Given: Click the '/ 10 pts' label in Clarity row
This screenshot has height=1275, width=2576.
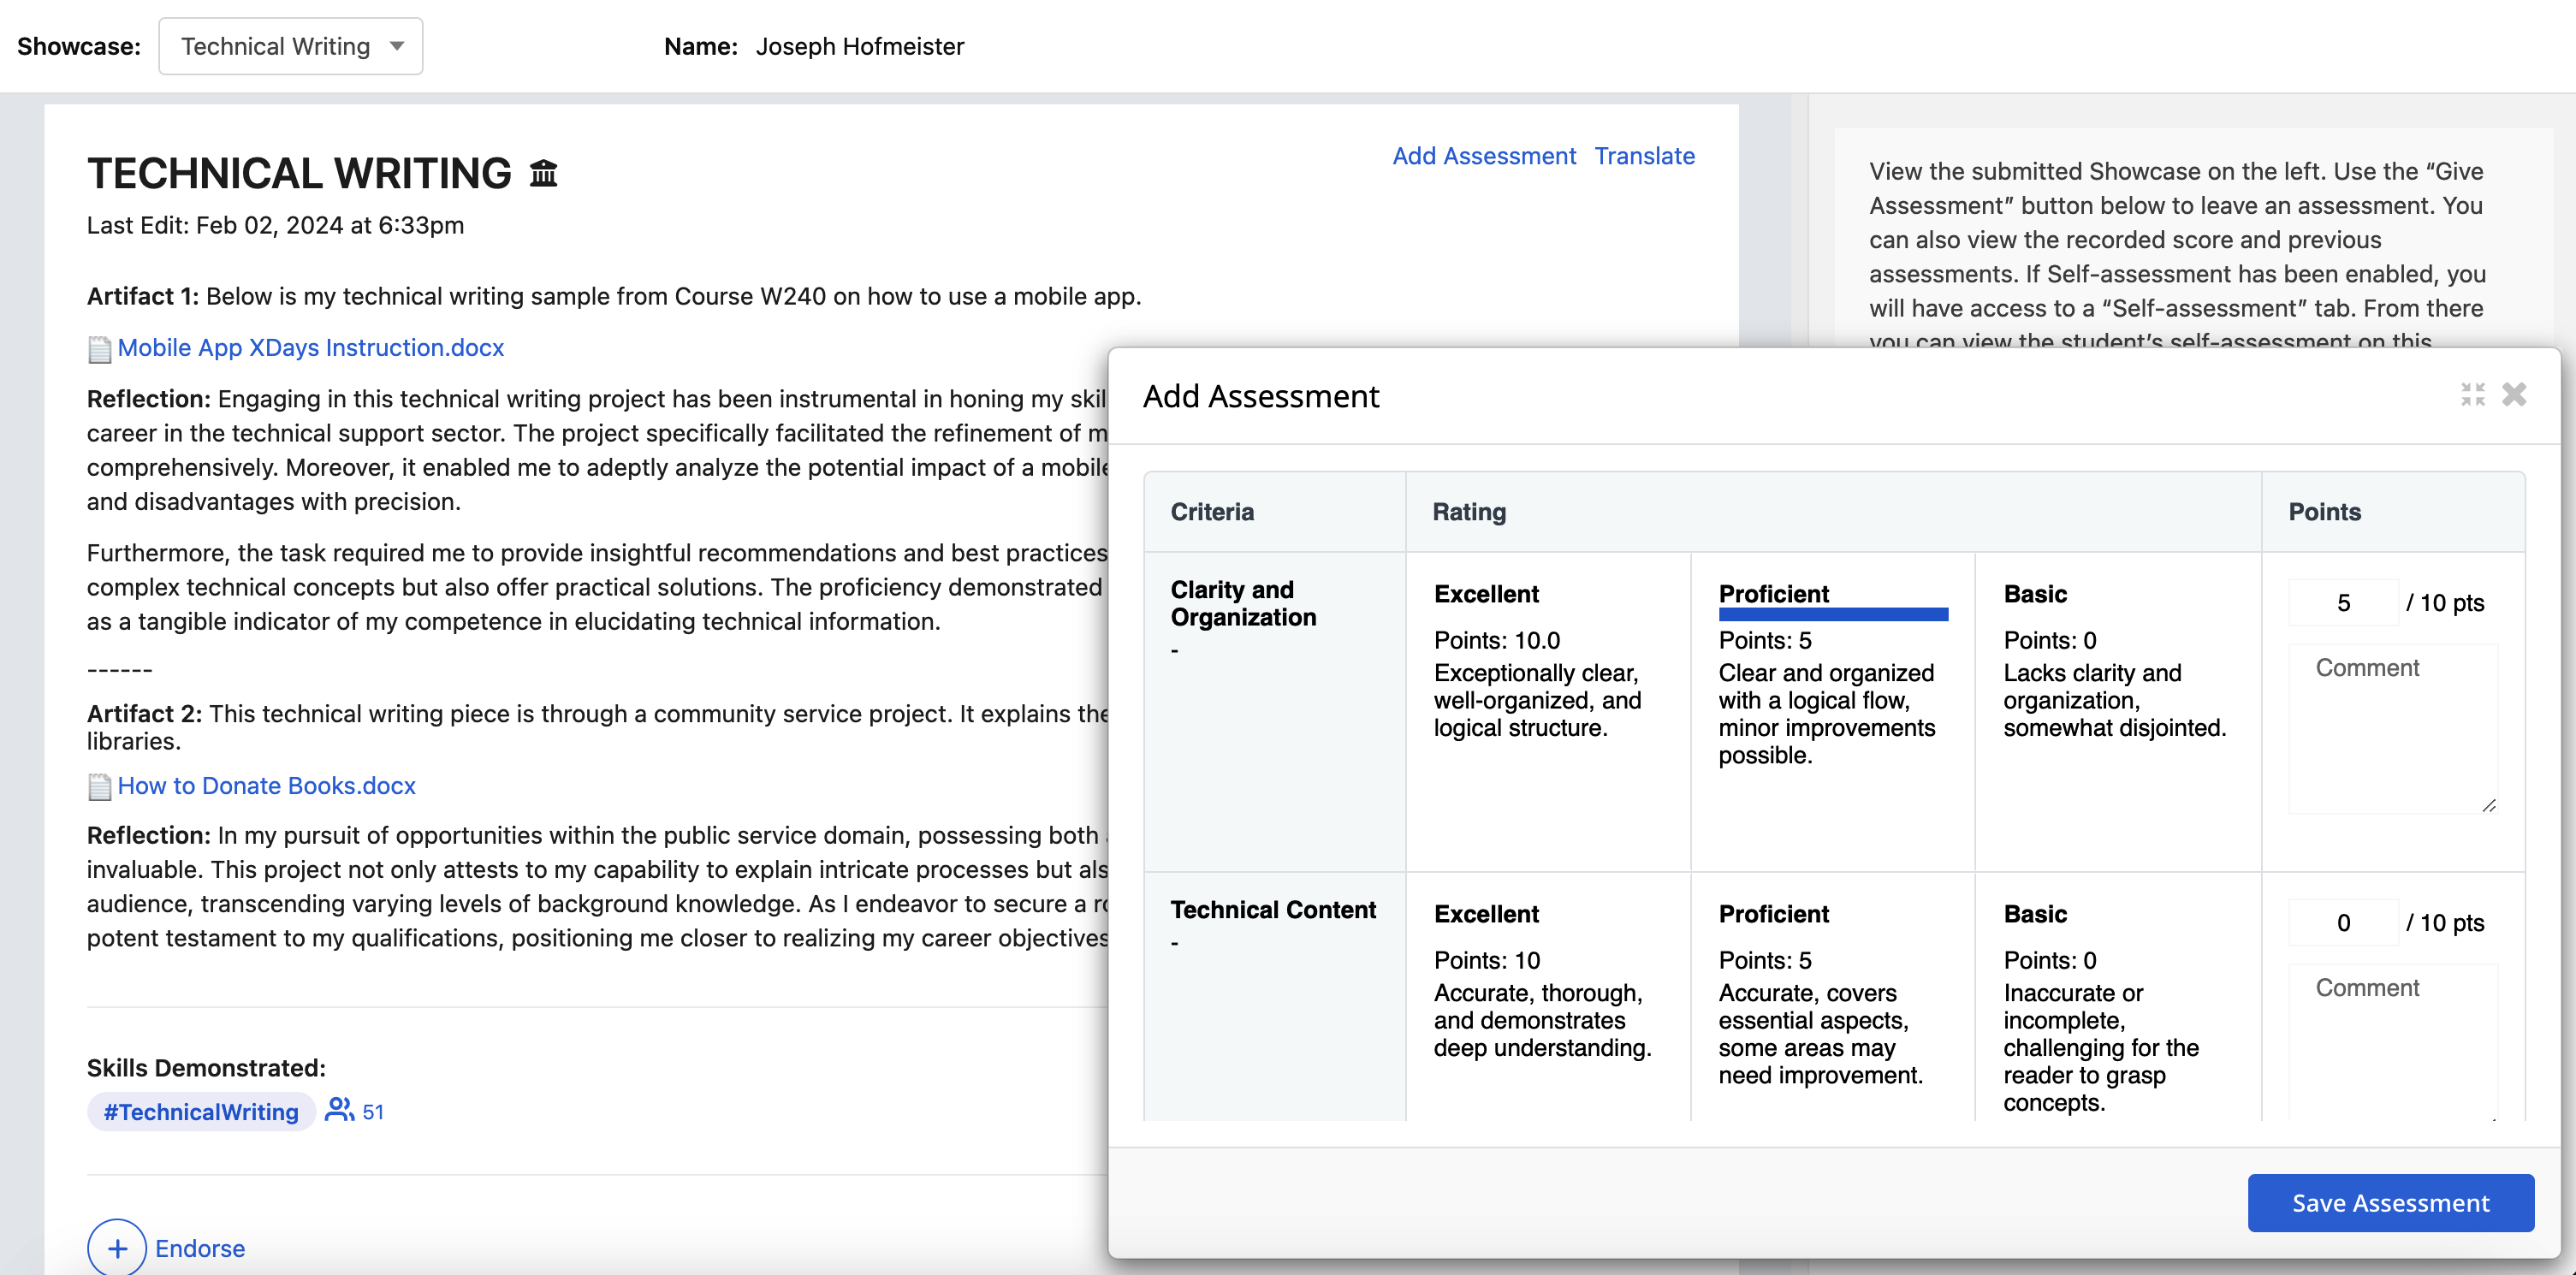Looking at the screenshot, I should (x=2445, y=603).
